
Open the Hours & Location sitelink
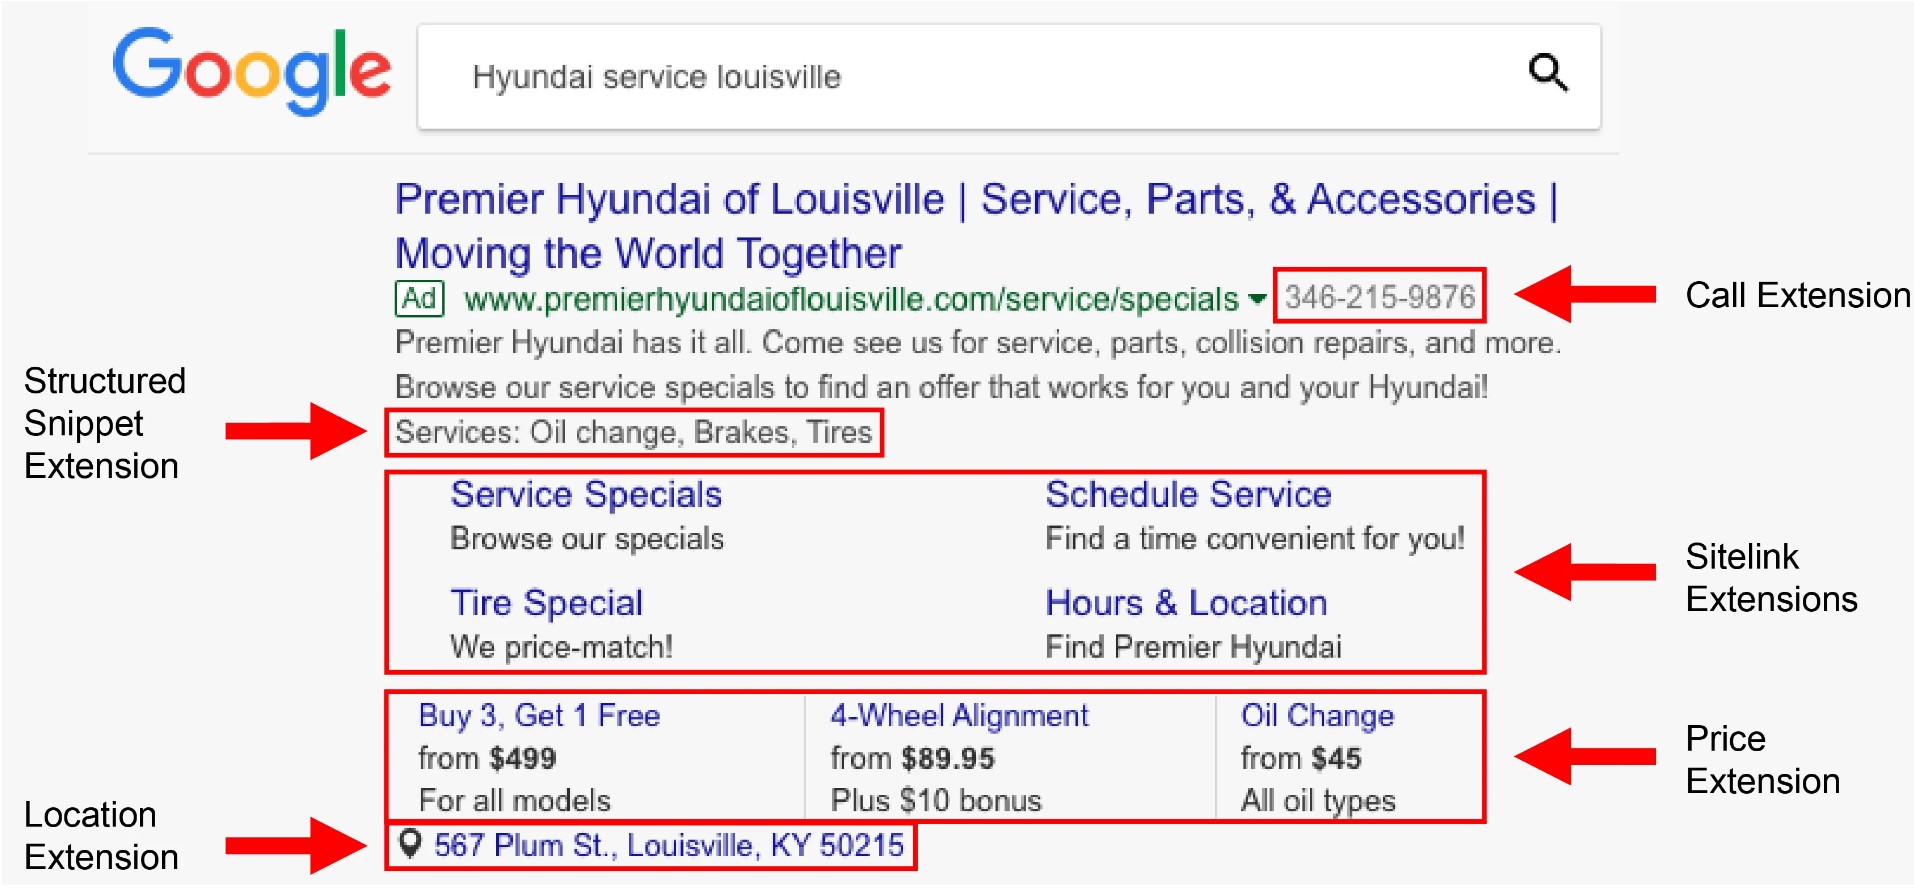click(x=1186, y=603)
